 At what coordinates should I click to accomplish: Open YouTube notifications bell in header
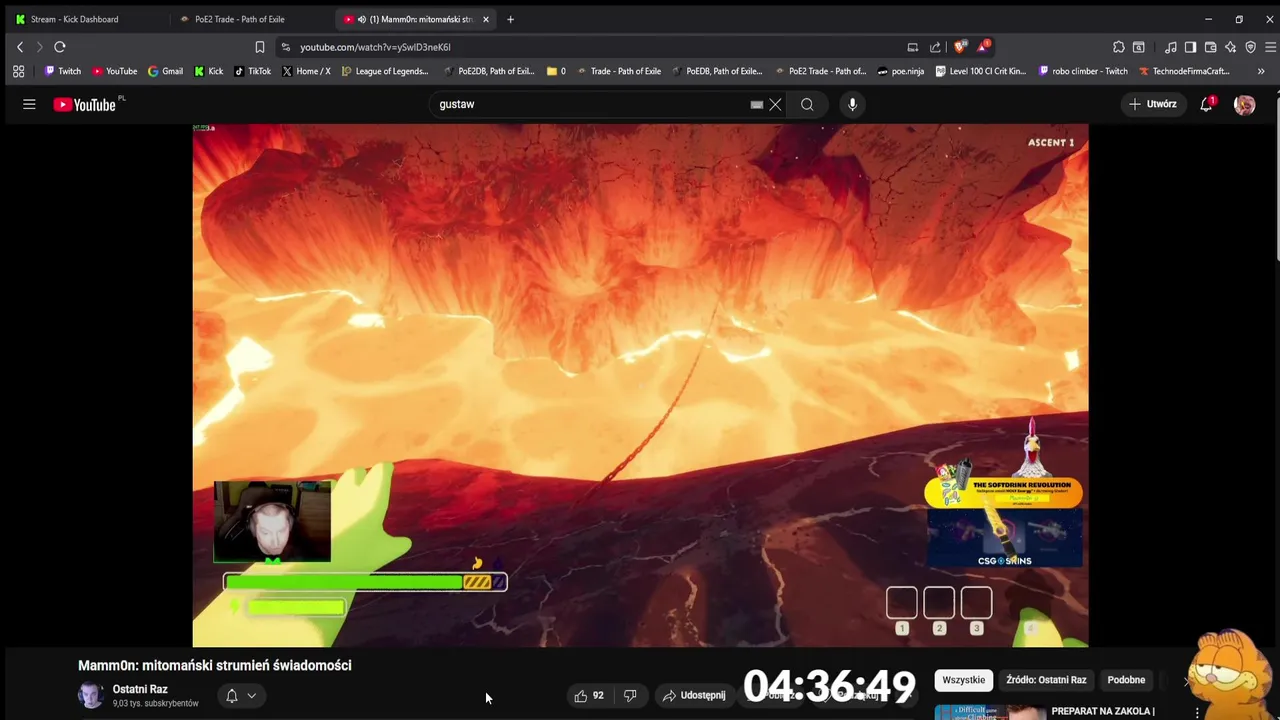pyautogui.click(x=1207, y=104)
